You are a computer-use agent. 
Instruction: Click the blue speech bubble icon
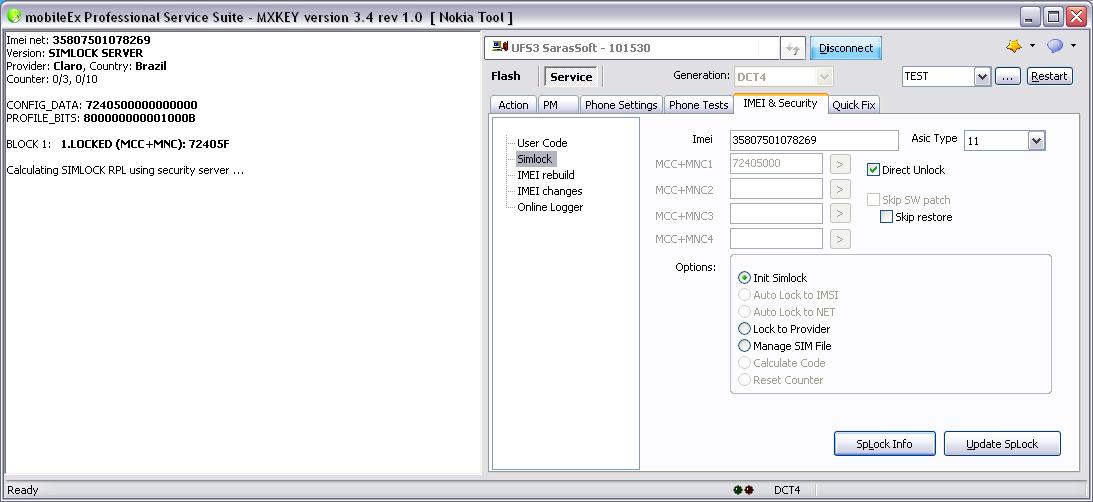(1055, 46)
